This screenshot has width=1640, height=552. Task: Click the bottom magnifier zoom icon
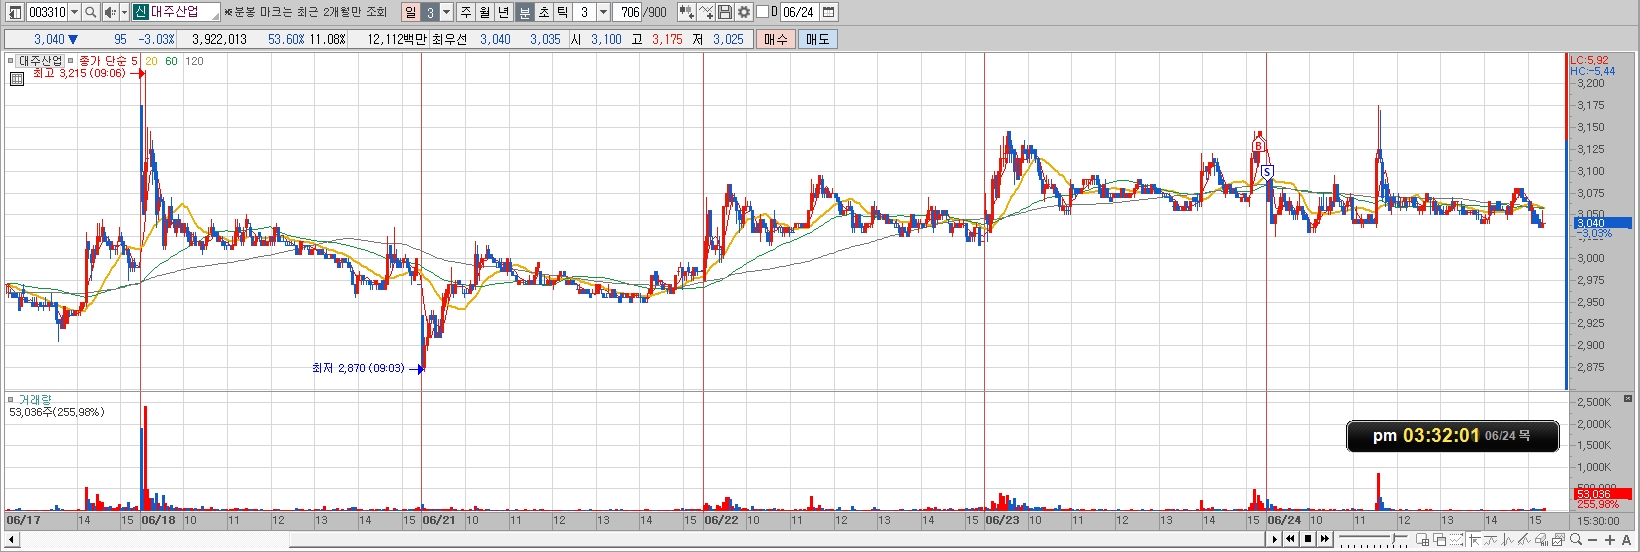[x=1576, y=539]
